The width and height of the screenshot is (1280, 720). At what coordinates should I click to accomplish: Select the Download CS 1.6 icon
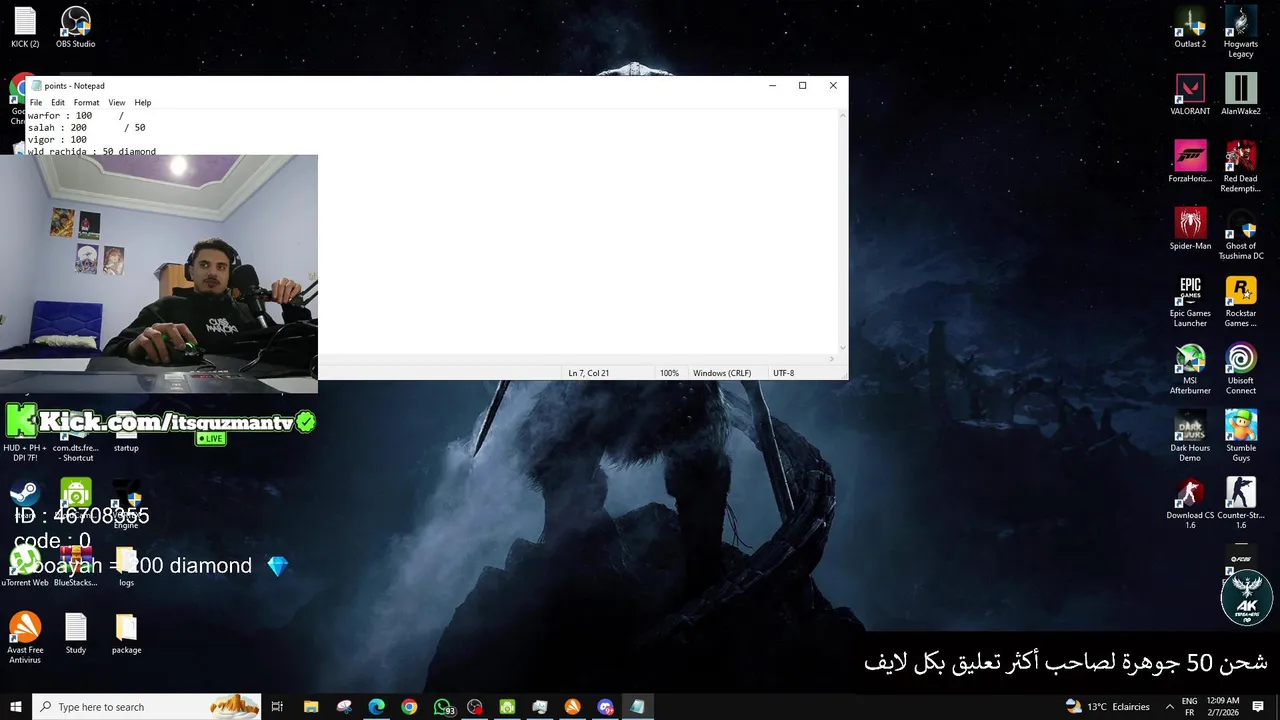(1190, 502)
